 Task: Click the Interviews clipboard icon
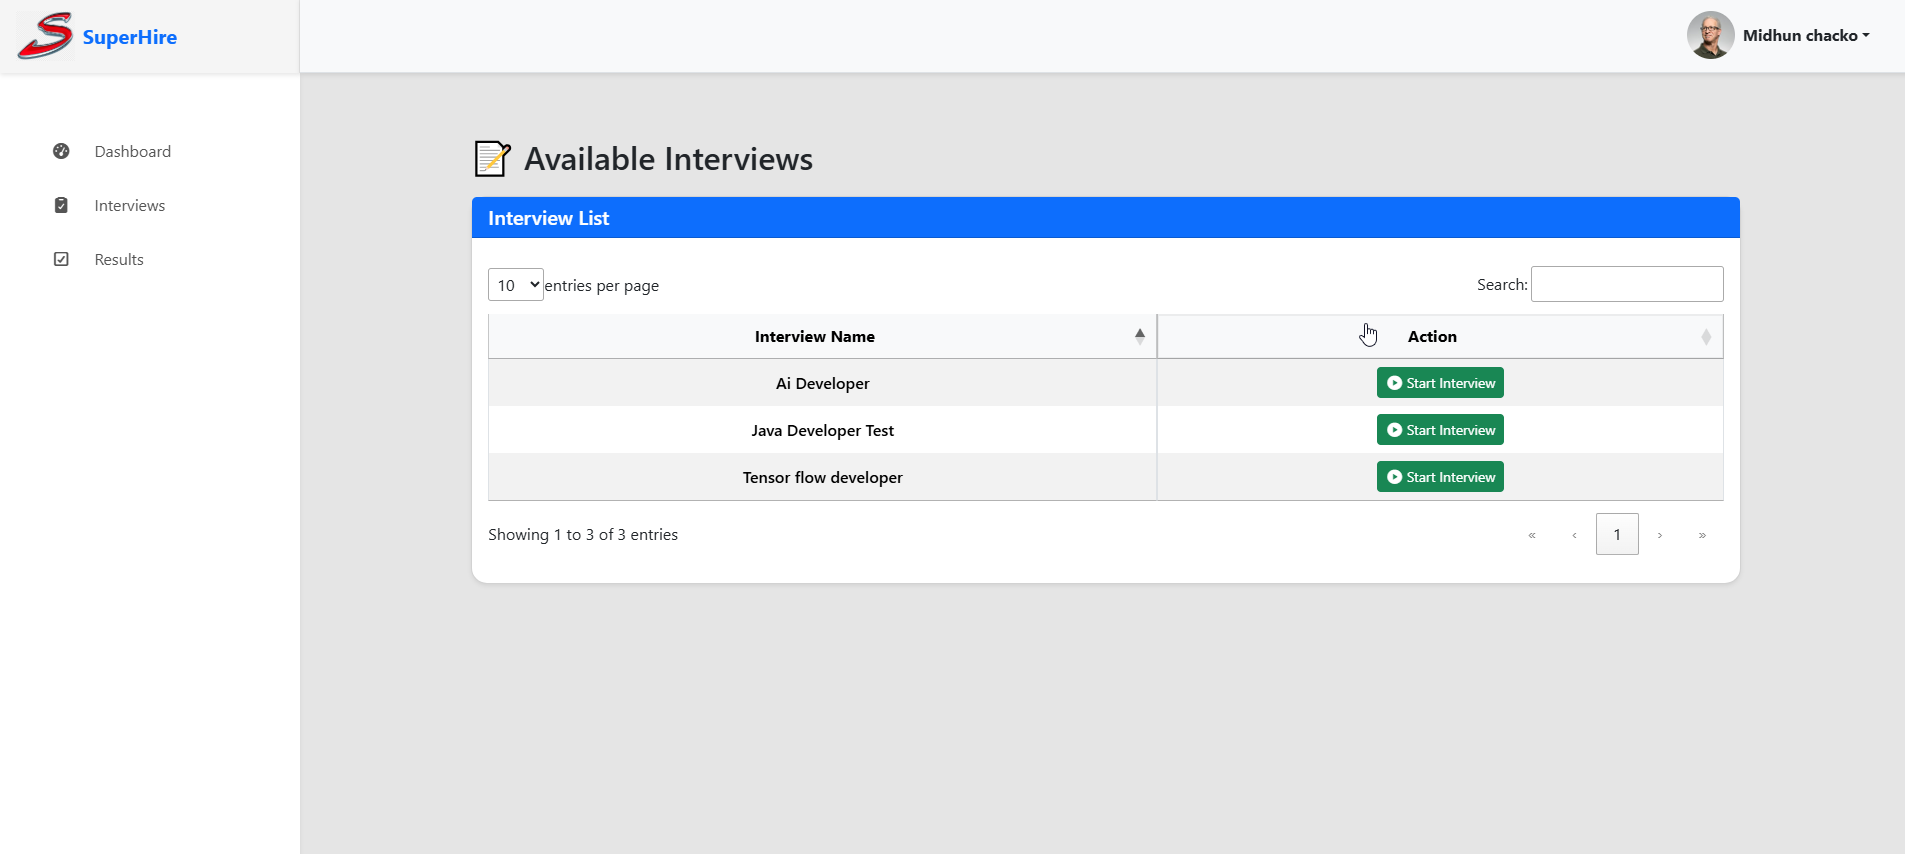pos(61,205)
